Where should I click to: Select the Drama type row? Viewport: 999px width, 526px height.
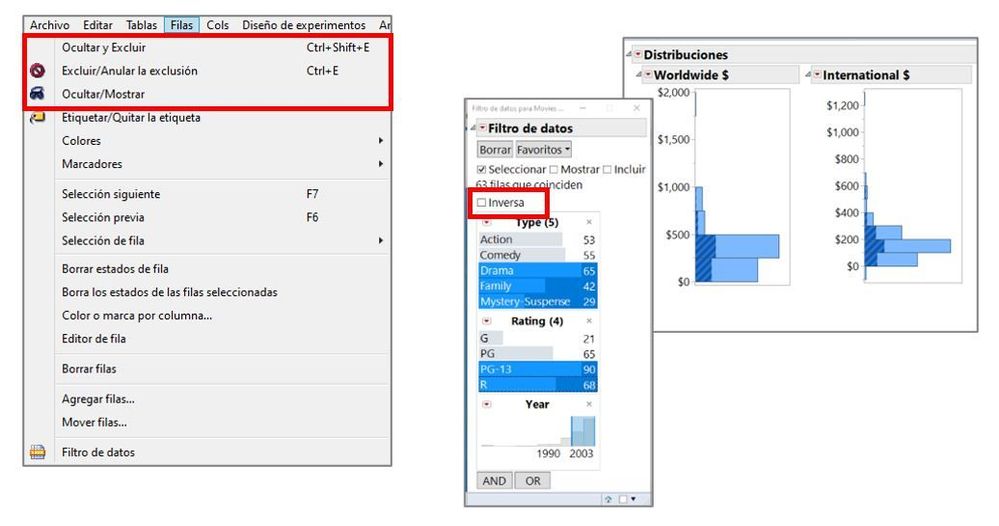coord(537,271)
